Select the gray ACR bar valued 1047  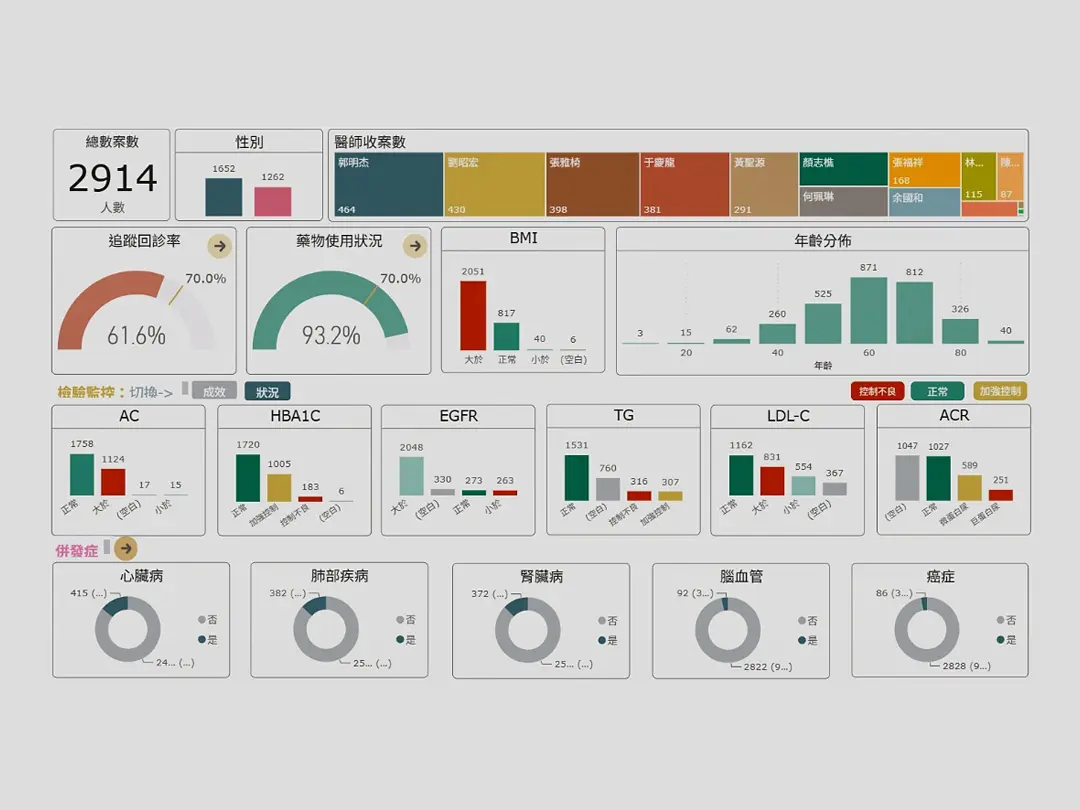point(907,477)
